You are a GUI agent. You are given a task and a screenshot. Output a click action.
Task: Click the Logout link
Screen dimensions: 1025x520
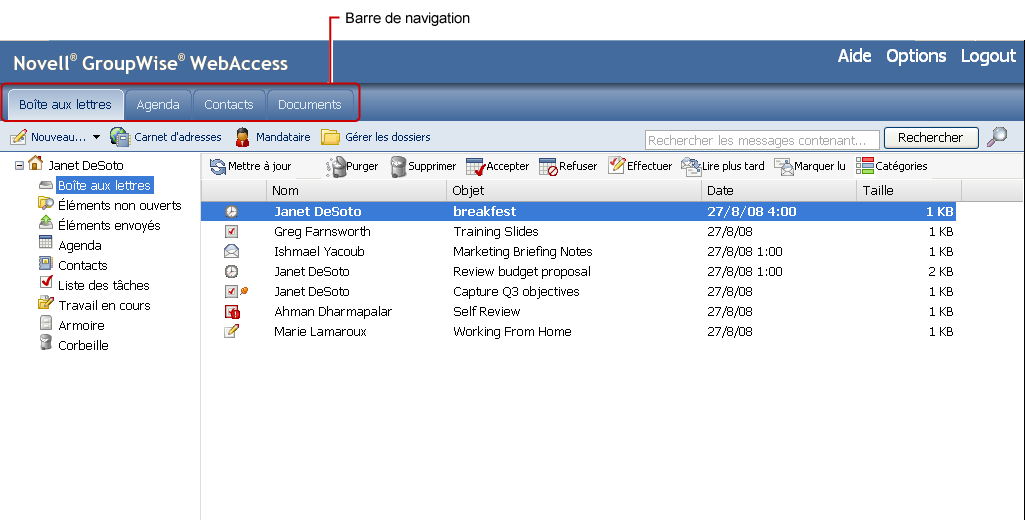(988, 56)
